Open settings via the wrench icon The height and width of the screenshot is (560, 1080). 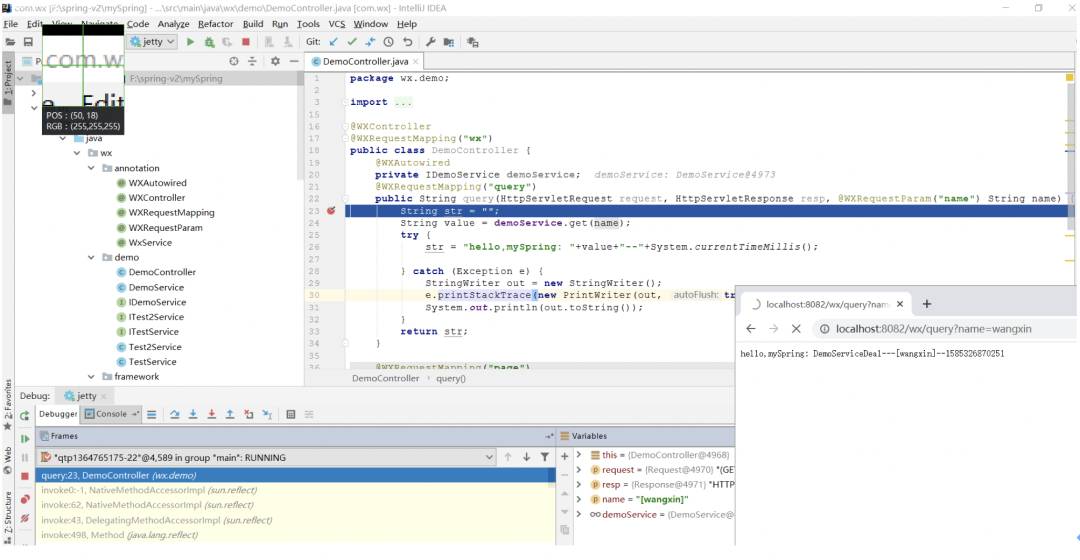pyautogui.click(x=431, y=42)
